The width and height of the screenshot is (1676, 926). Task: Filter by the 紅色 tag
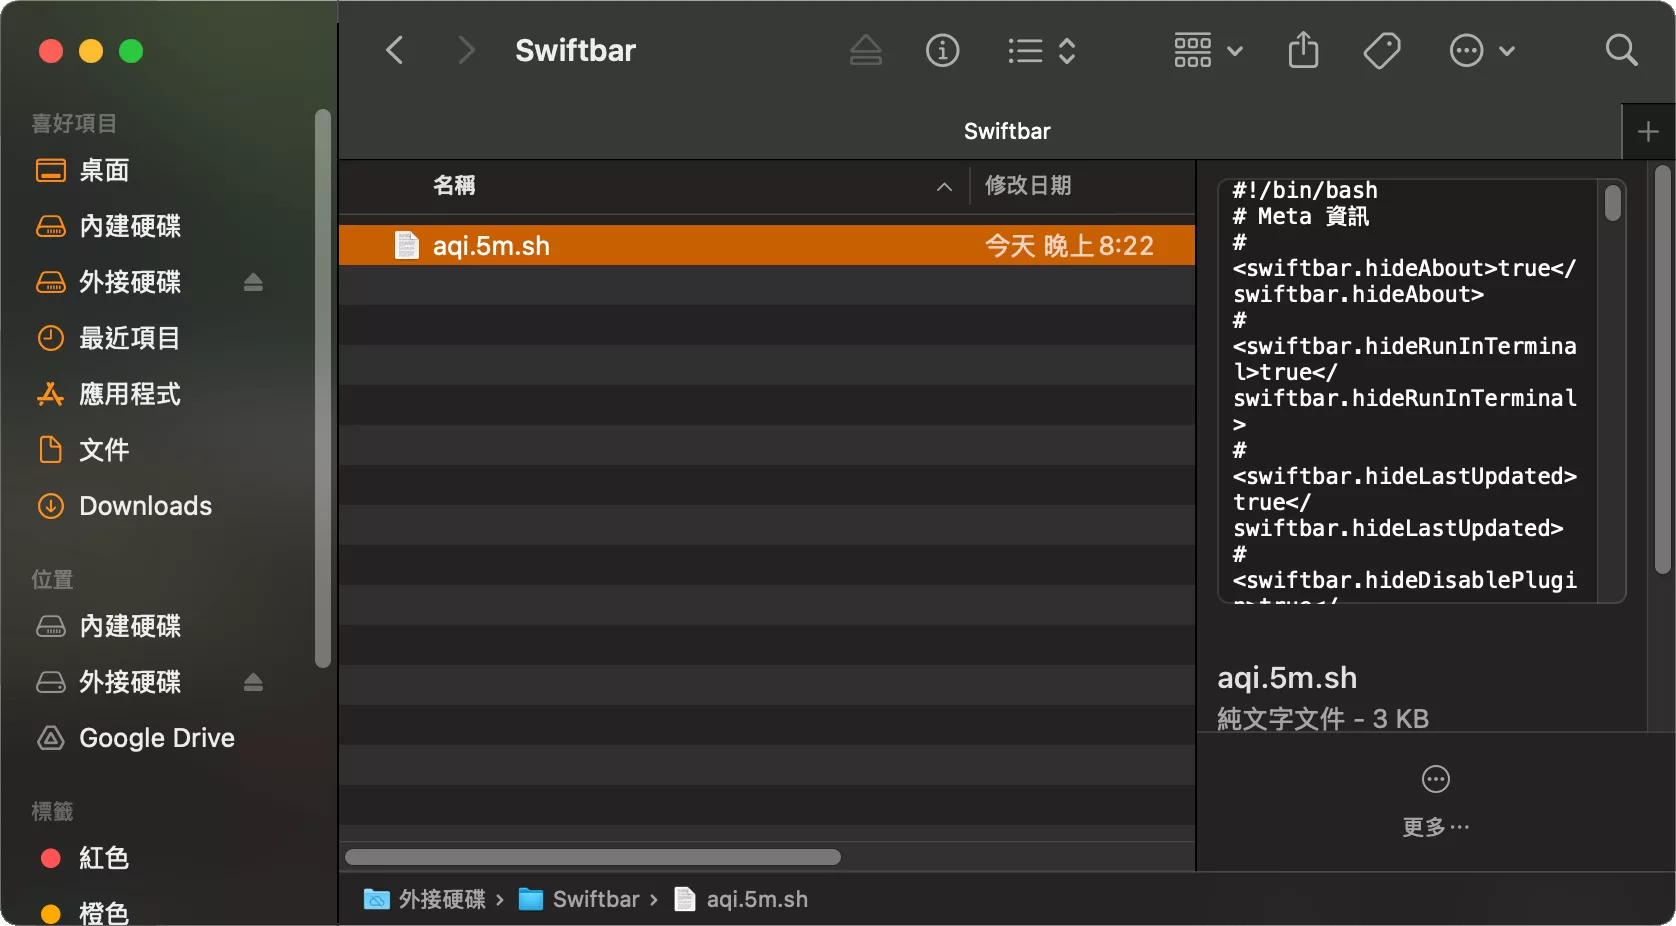pyautogui.click(x=103, y=858)
